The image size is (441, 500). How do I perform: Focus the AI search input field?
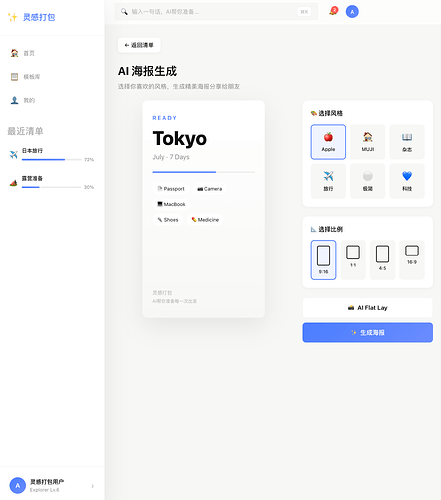(x=216, y=12)
